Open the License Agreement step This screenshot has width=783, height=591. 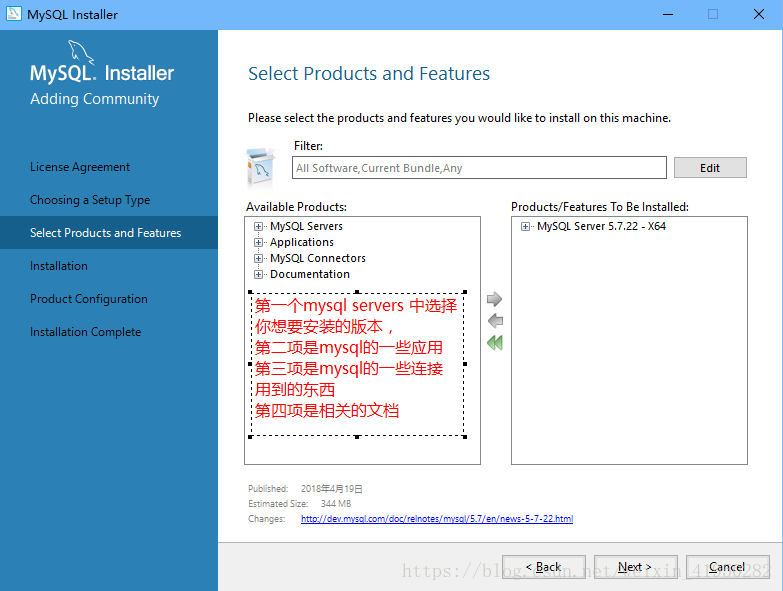point(80,167)
